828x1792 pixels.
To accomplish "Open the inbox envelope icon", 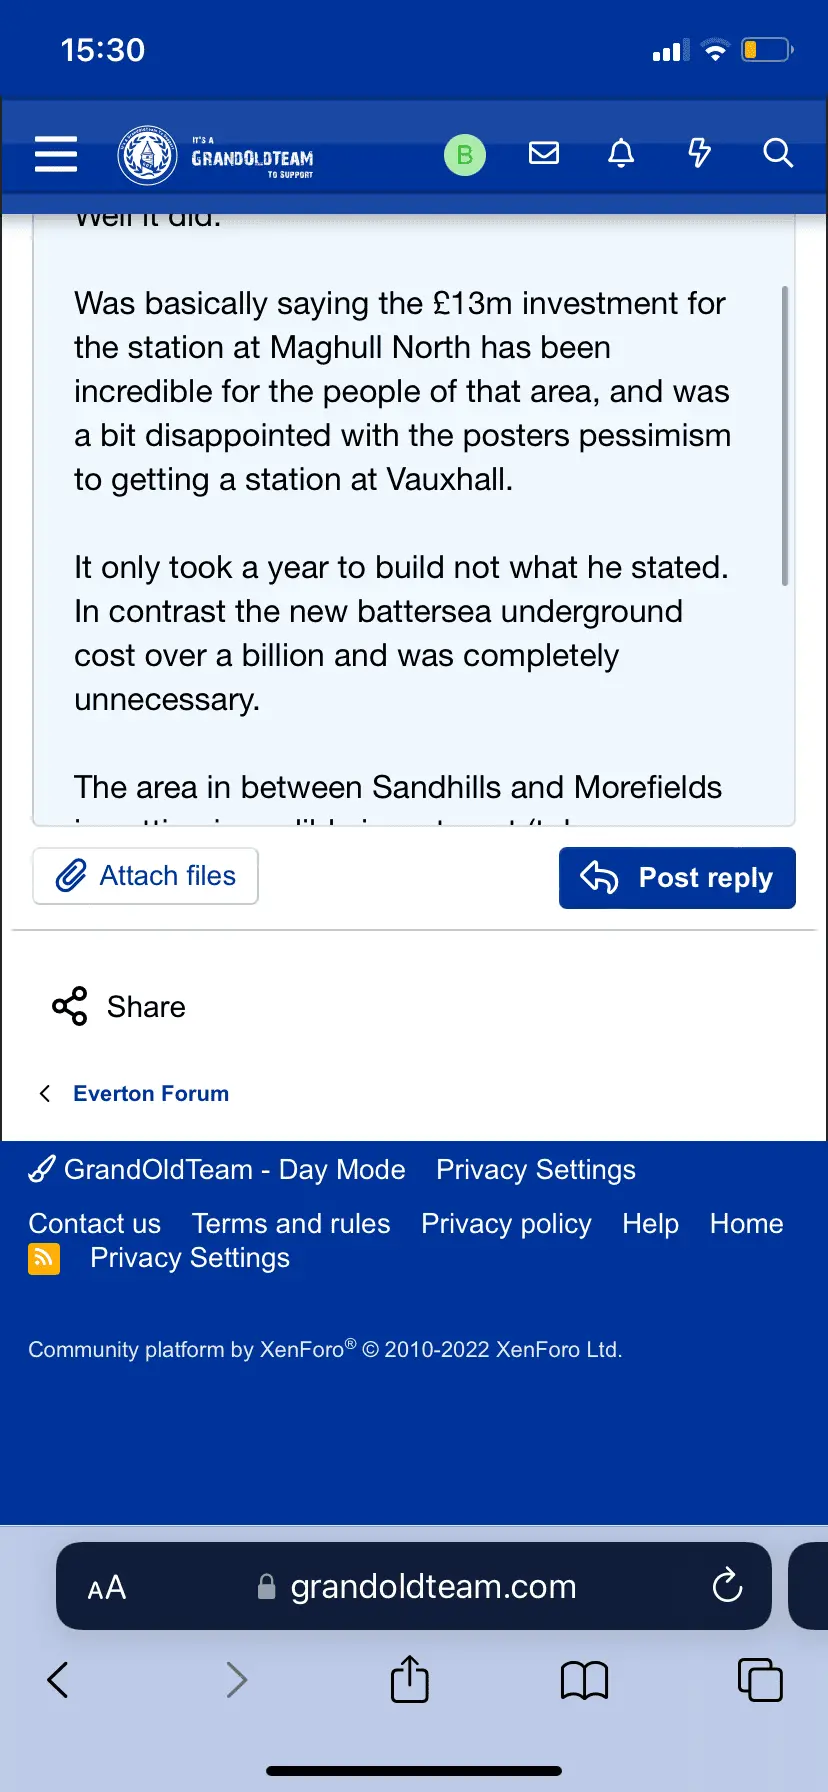I will (544, 153).
